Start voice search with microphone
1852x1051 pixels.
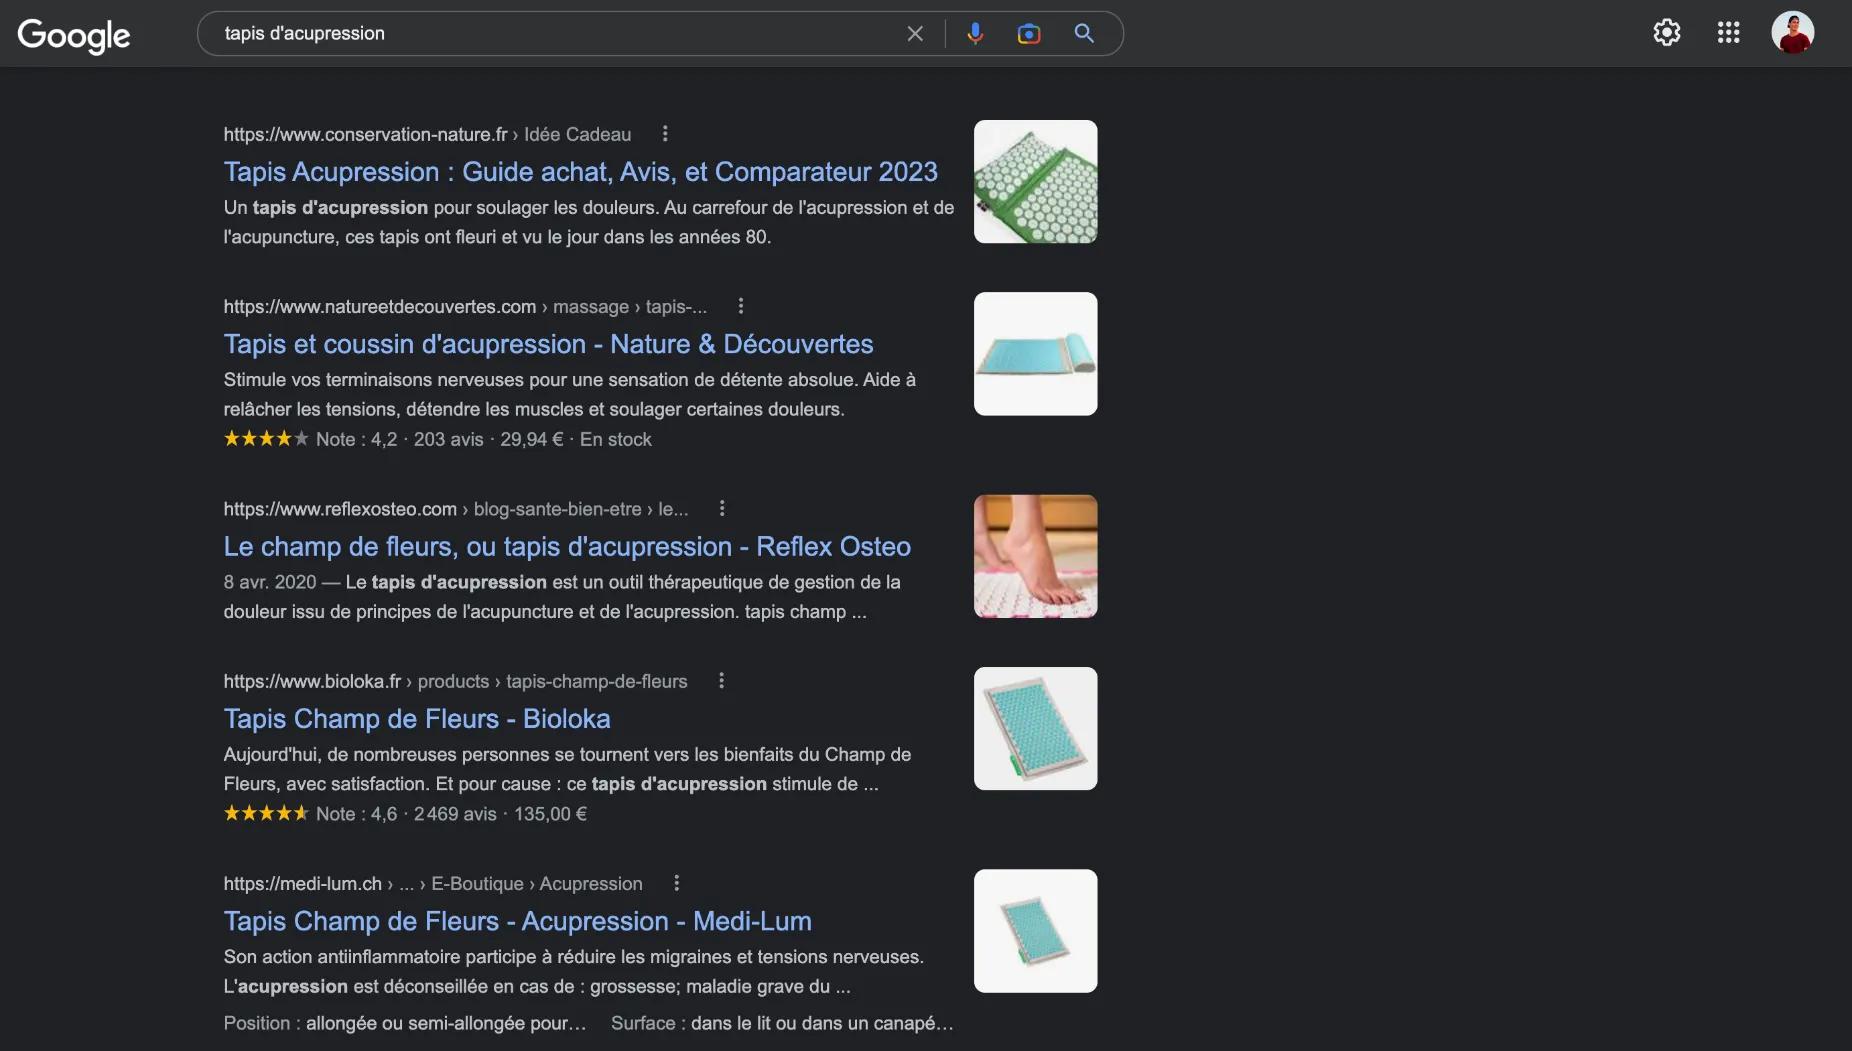(x=975, y=34)
